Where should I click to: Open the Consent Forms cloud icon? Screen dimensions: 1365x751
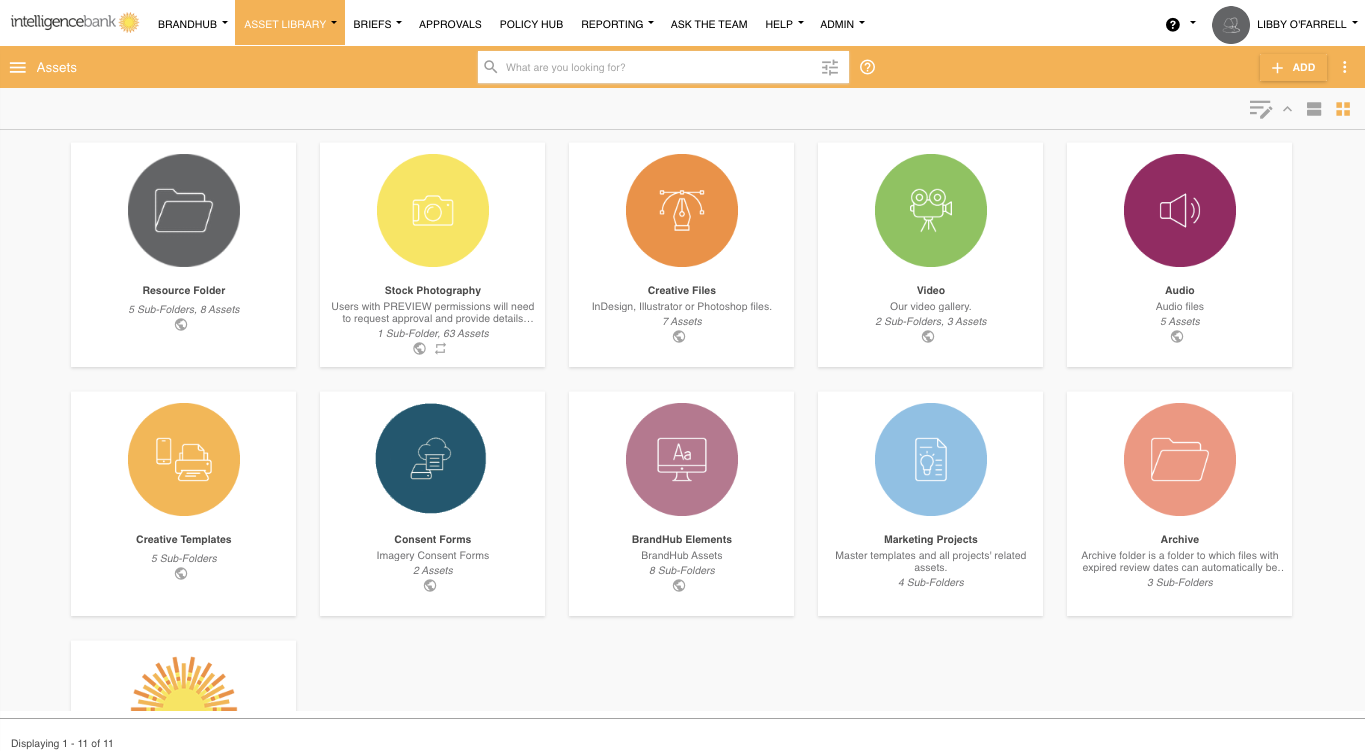tap(433, 459)
